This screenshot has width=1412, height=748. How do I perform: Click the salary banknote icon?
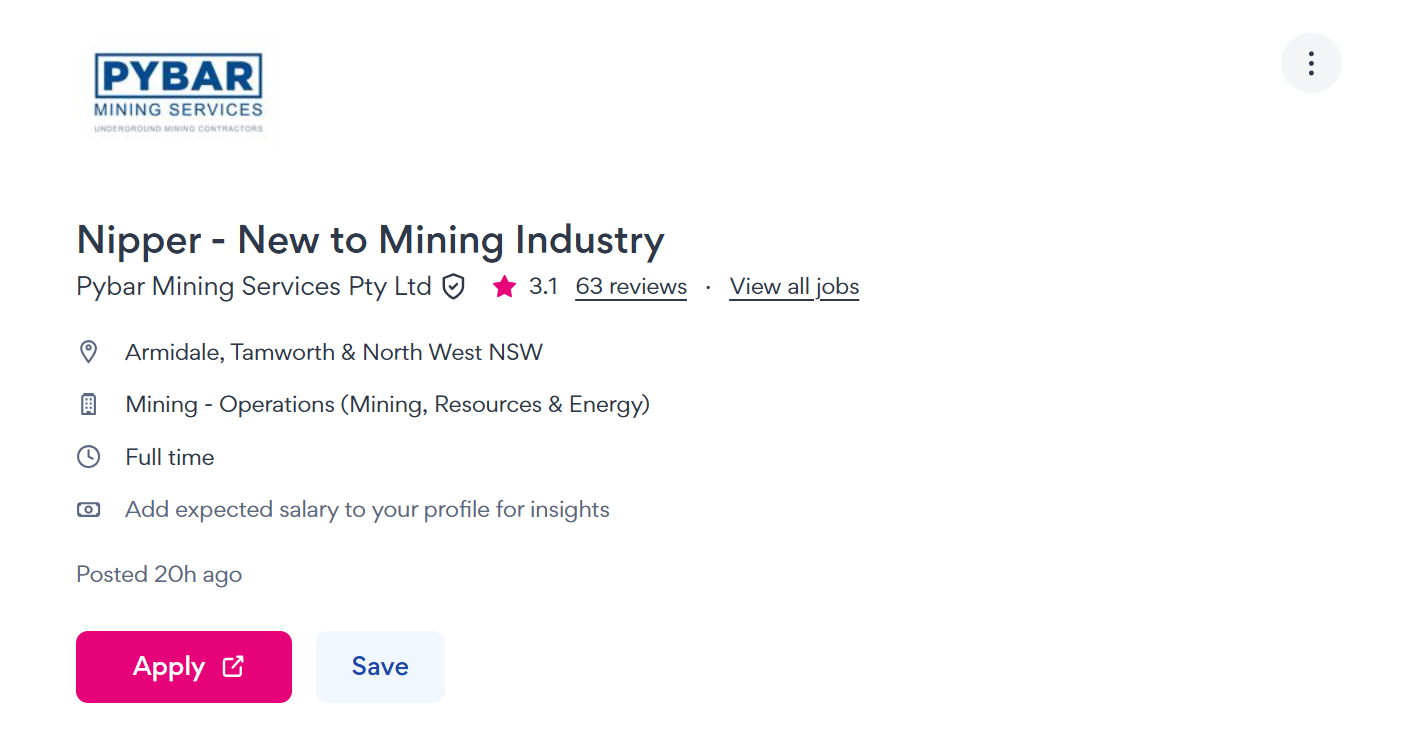tap(88, 510)
